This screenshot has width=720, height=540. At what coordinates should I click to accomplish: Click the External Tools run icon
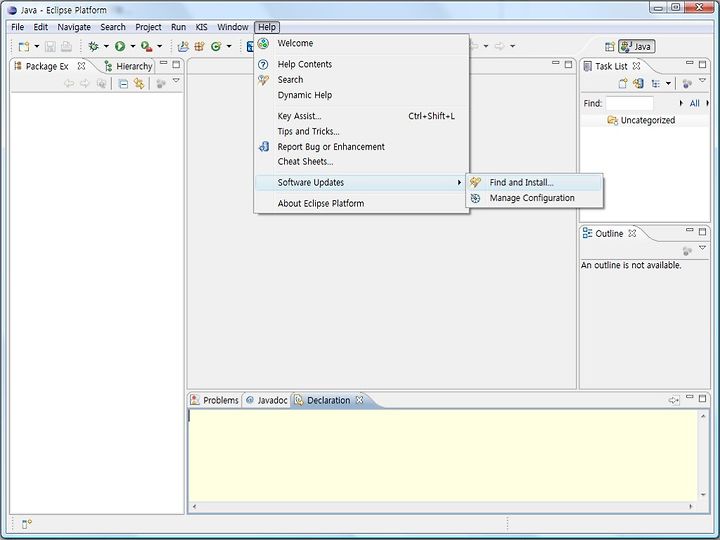click(146, 46)
